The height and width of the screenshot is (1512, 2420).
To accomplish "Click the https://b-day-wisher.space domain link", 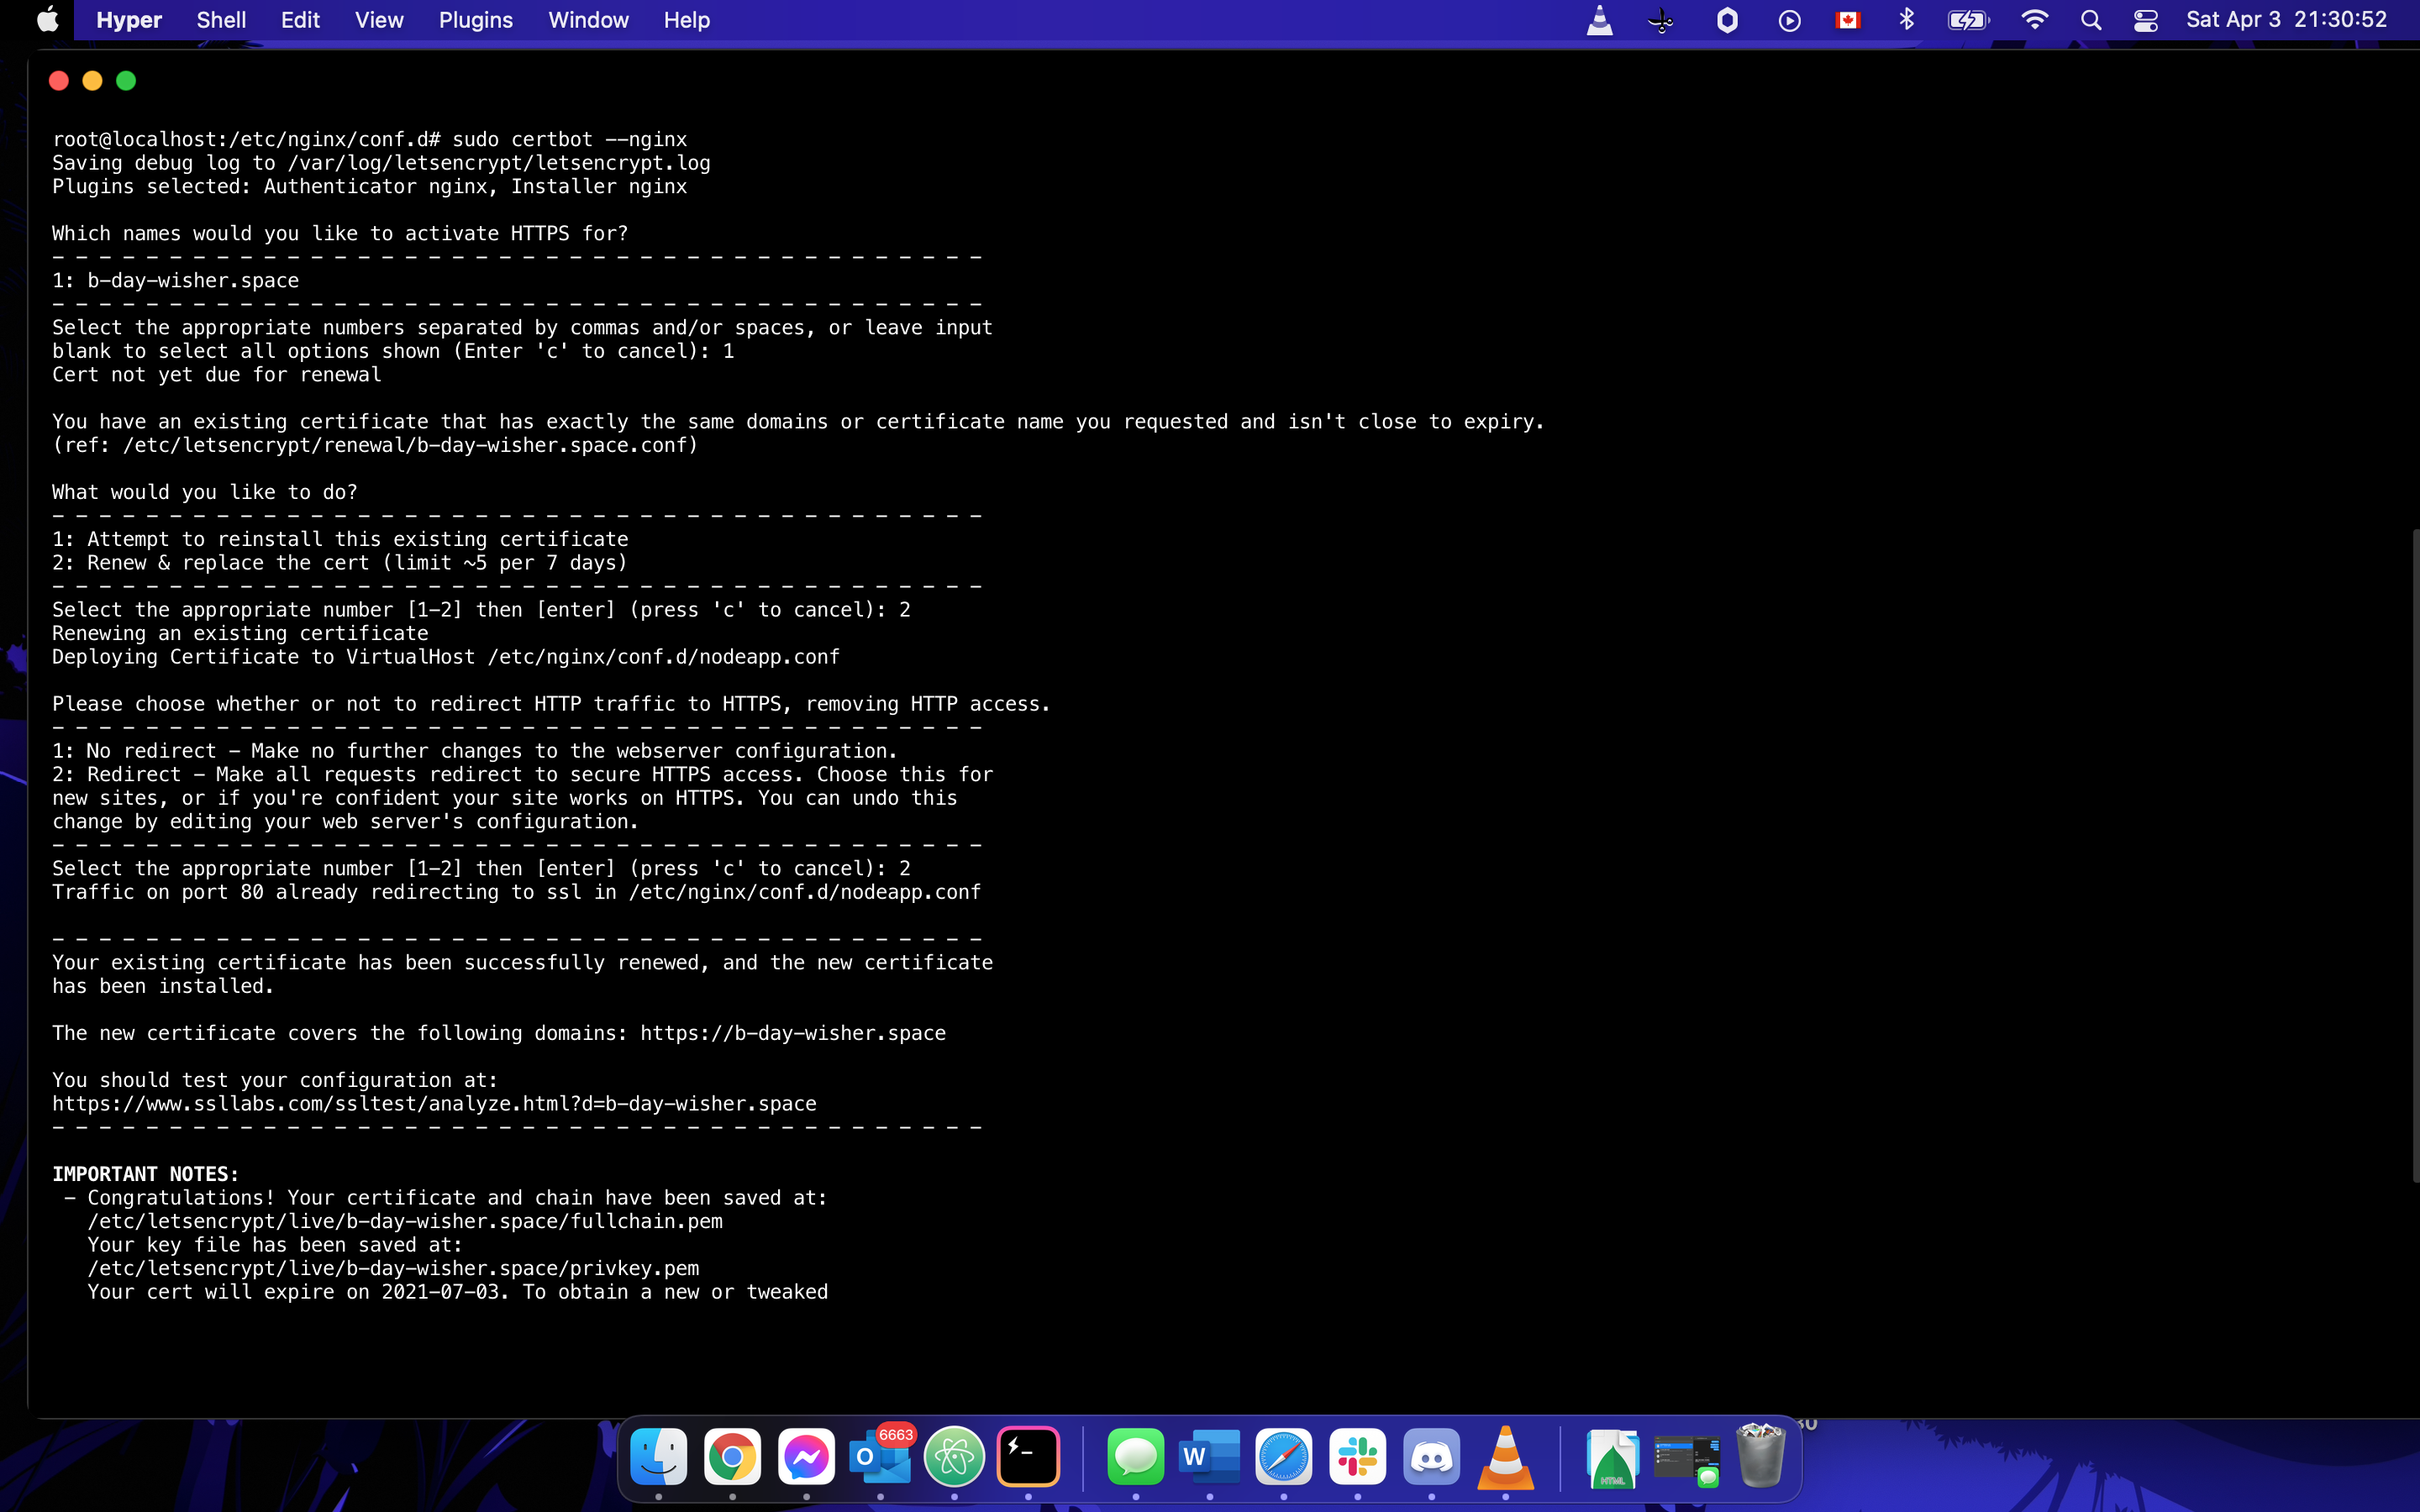I will click(792, 1033).
